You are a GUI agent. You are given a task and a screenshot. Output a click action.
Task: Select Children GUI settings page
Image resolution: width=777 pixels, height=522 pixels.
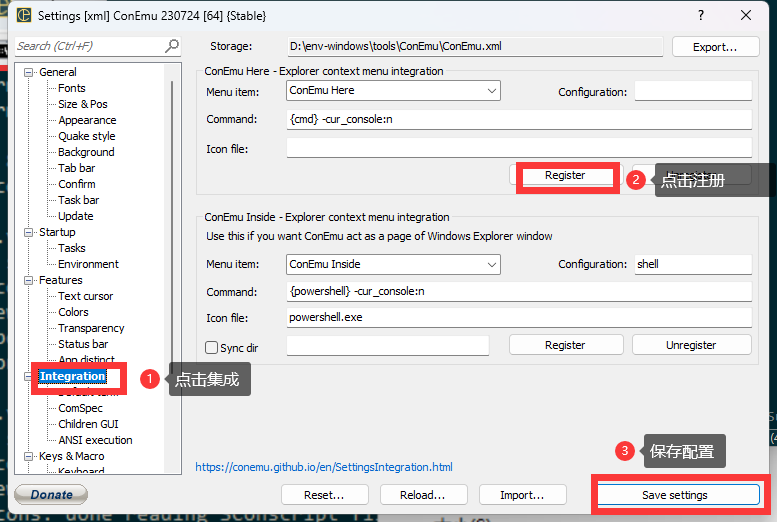(x=88, y=424)
